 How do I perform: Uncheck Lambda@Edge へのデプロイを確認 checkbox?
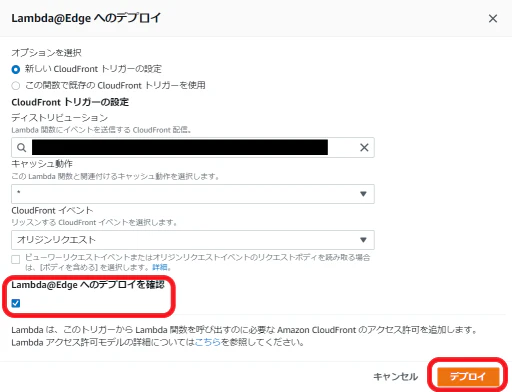click(16, 303)
